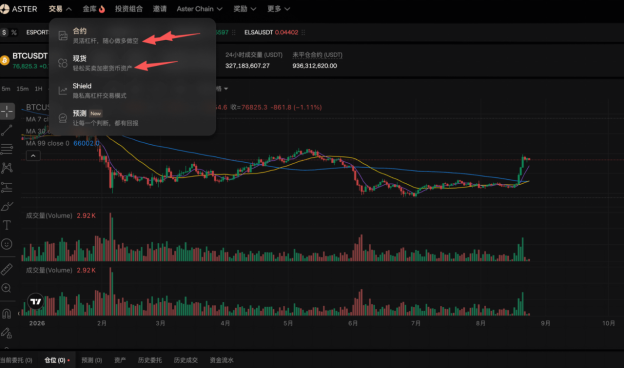624x368 pixels.
Task: Click the 2月 label on time axis
Action: [101, 323]
